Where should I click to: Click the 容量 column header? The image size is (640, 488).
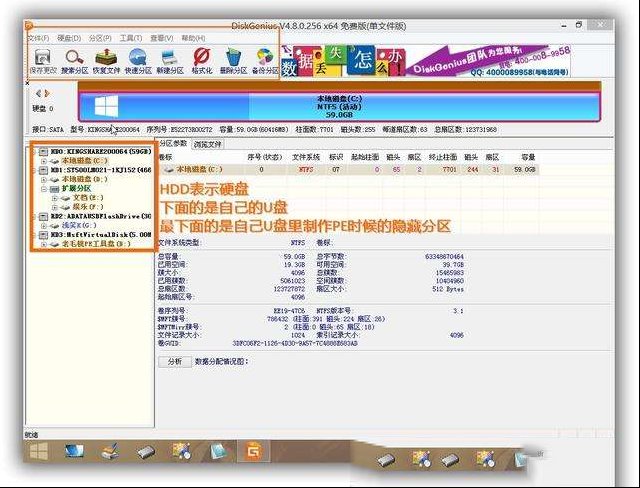pos(528,157)
